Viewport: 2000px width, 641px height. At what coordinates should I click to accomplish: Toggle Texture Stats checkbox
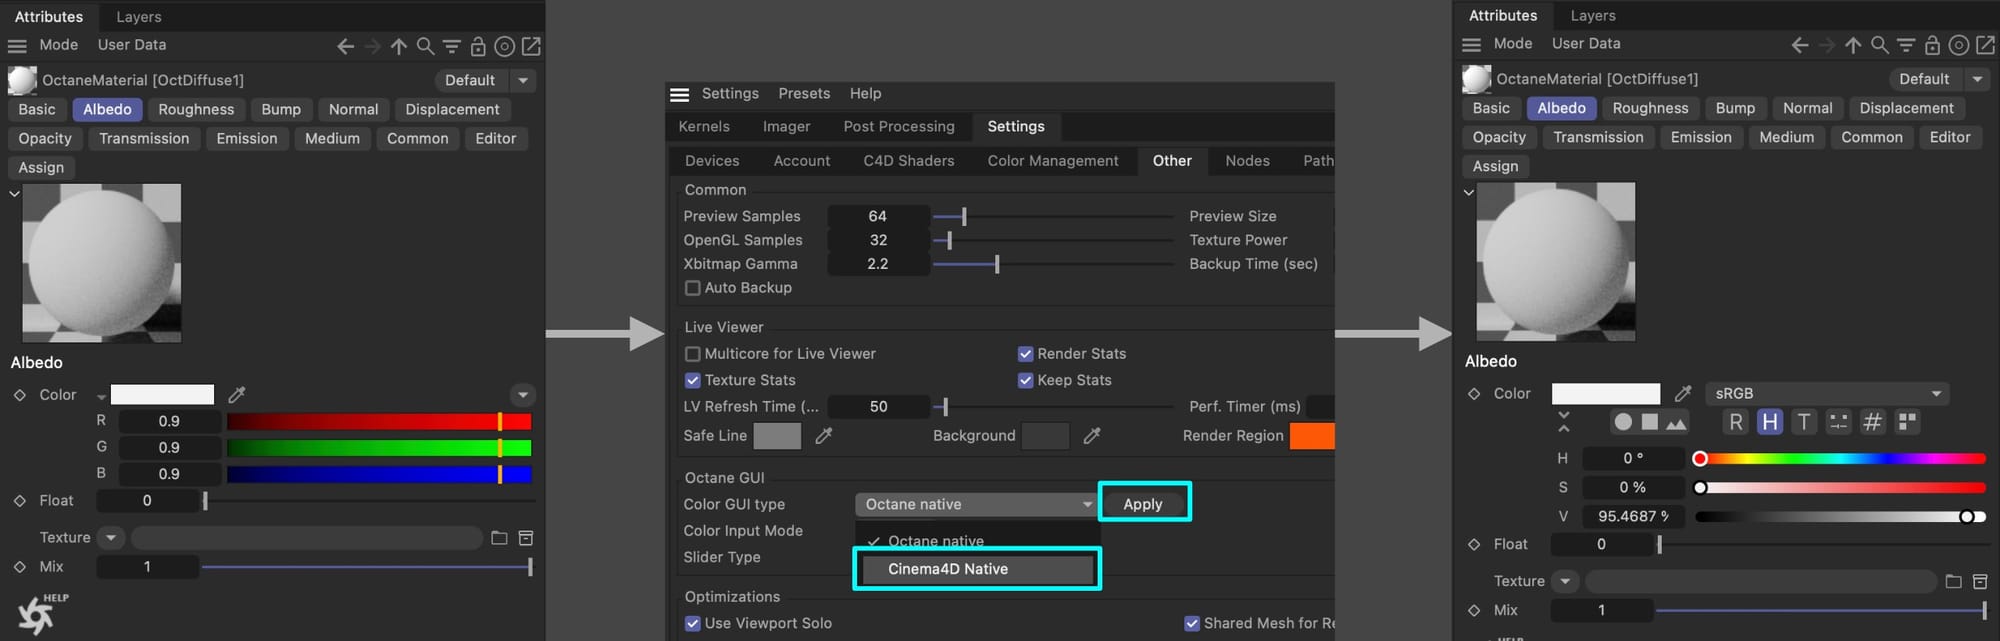click(x=692, y=380)
